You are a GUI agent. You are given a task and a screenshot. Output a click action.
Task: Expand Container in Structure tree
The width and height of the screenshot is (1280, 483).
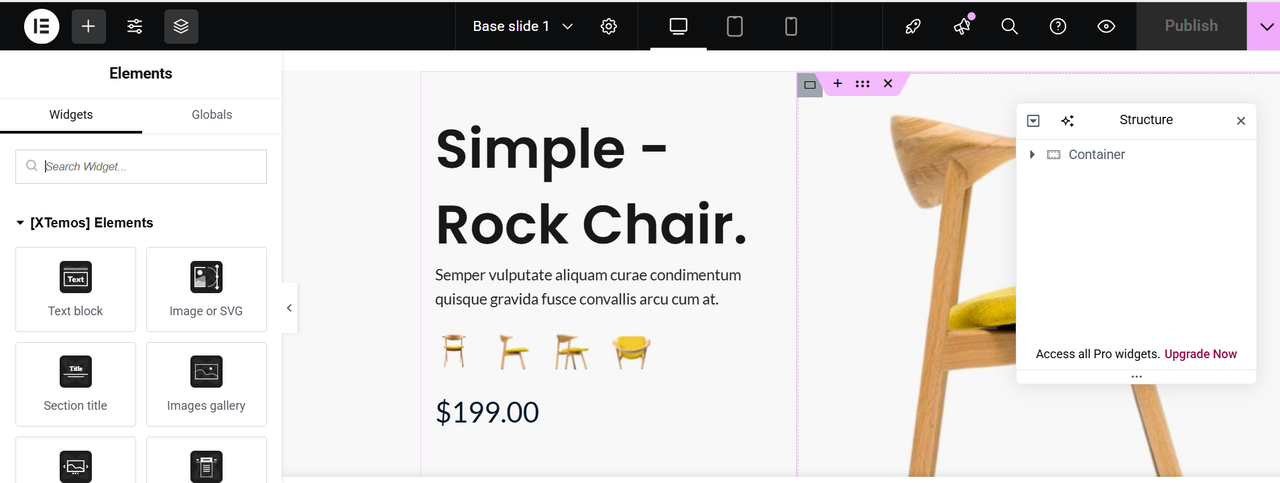pyautogui.click(x=1032, y=155)
